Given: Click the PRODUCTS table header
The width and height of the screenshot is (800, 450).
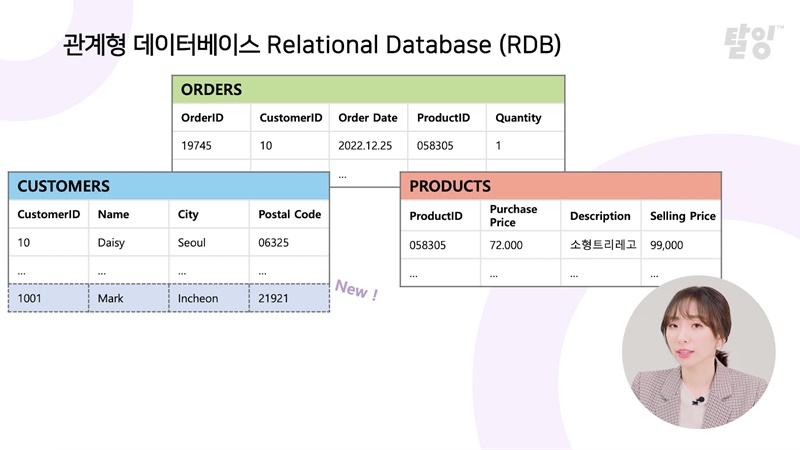Looking at the screenshot, I should 561,186.
